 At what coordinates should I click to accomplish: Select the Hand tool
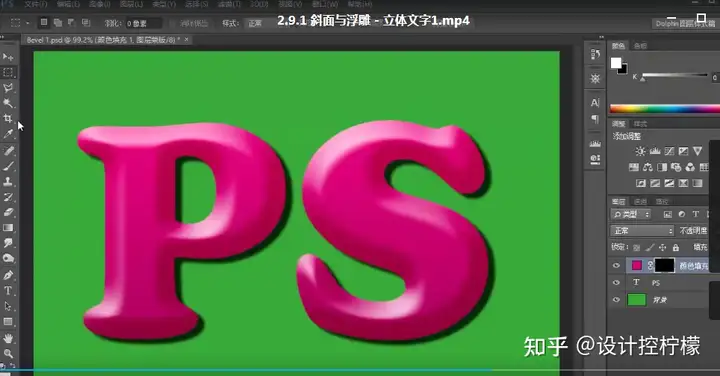pyautogui.click(x=8, y=338)
